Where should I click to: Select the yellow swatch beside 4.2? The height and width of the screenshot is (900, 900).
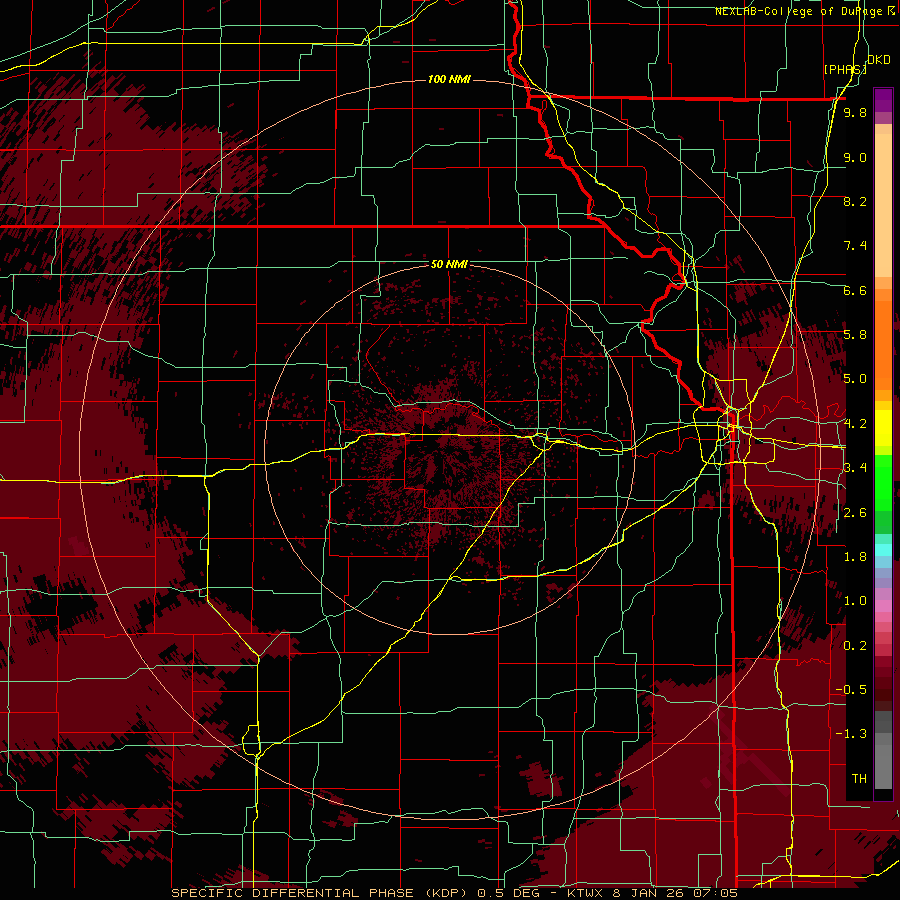883,428
